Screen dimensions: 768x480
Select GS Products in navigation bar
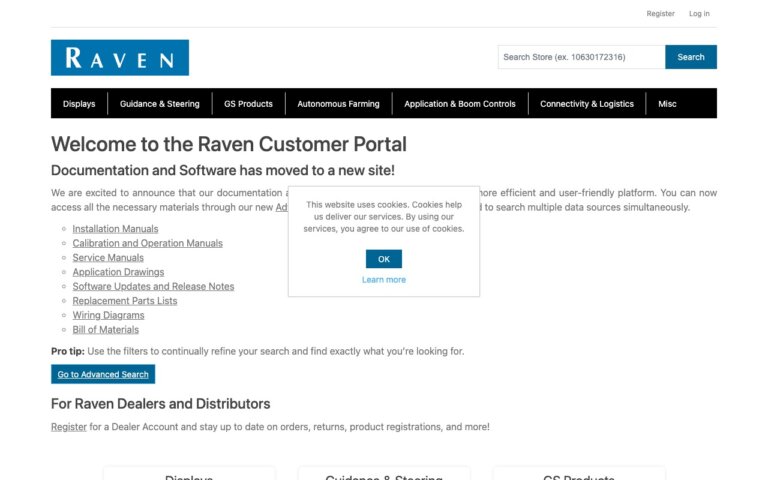pos(248,104)
